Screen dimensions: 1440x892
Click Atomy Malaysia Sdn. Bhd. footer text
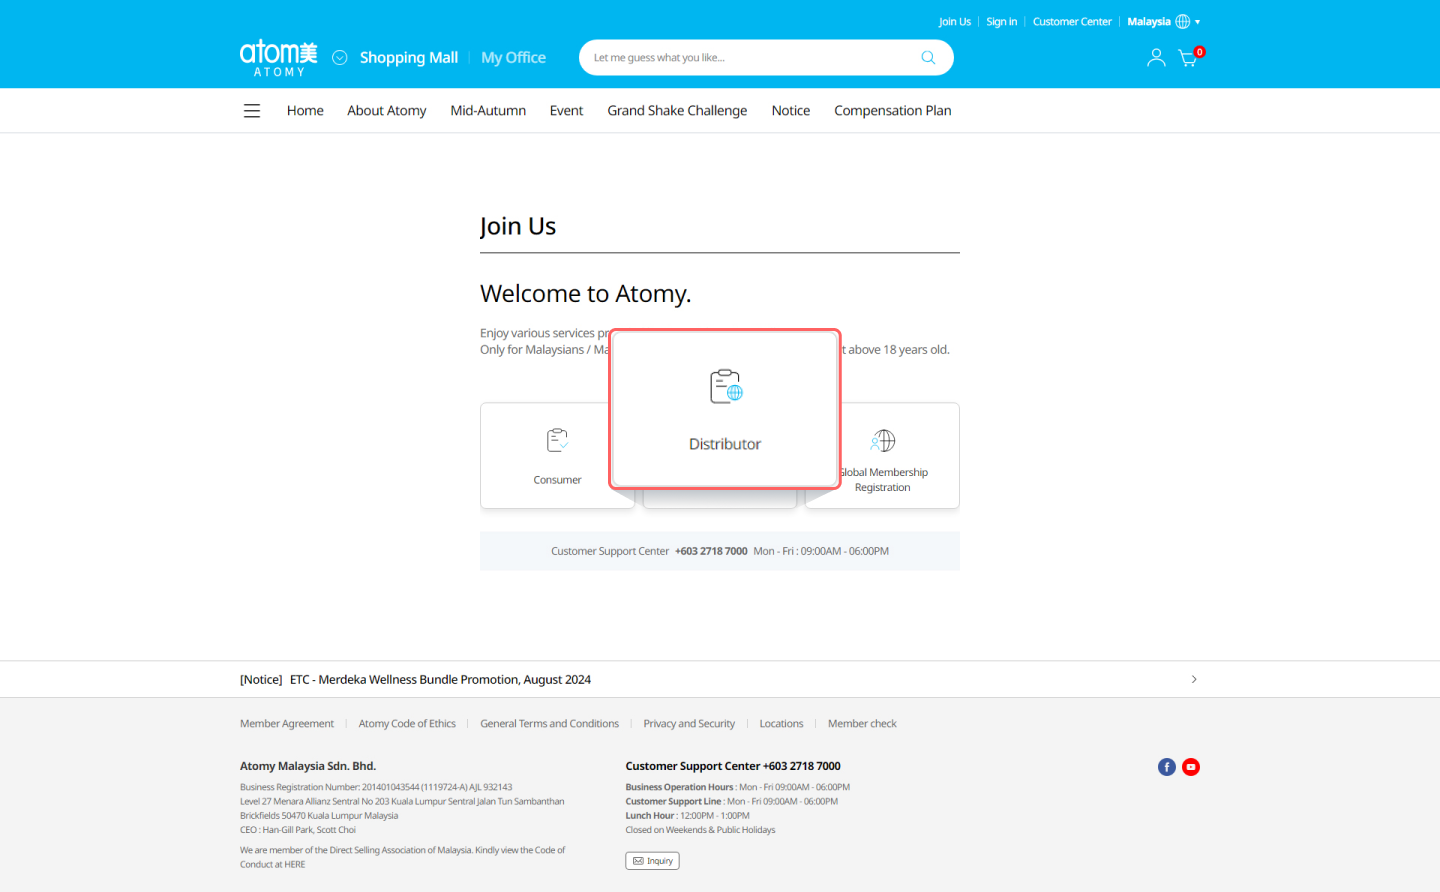point(308,767)
